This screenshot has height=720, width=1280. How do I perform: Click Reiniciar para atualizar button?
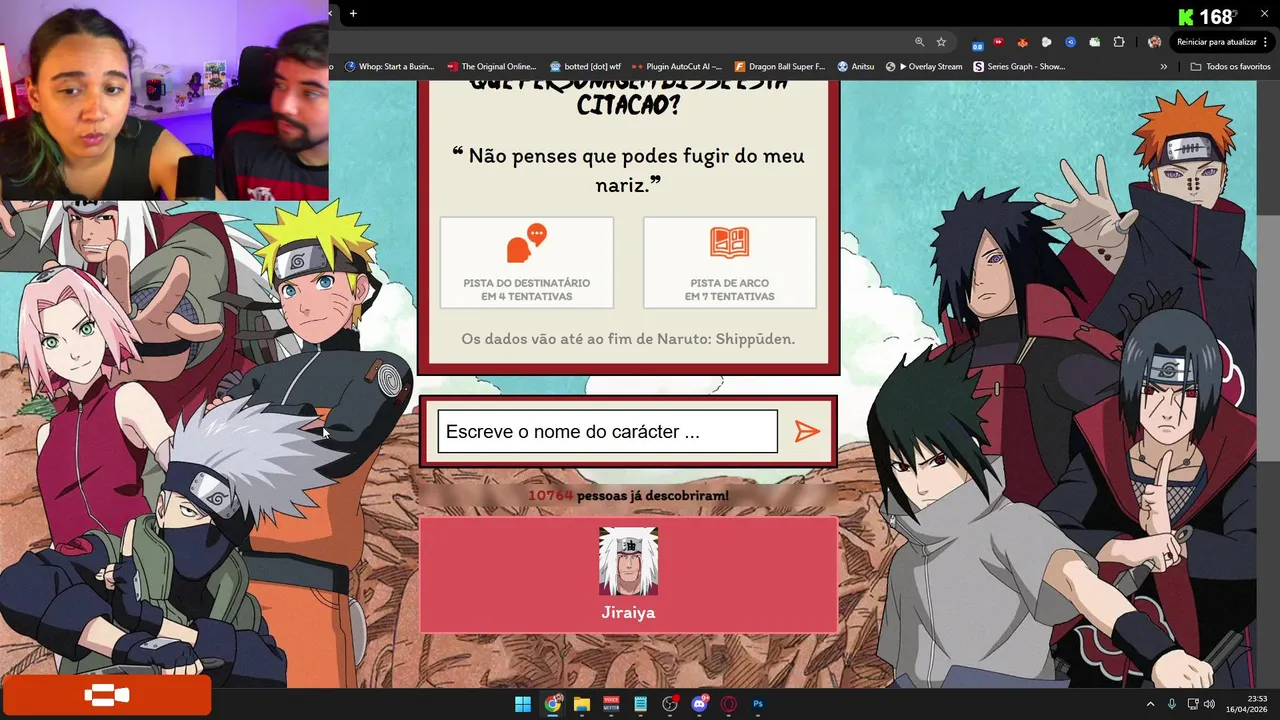coord(1215,42)
